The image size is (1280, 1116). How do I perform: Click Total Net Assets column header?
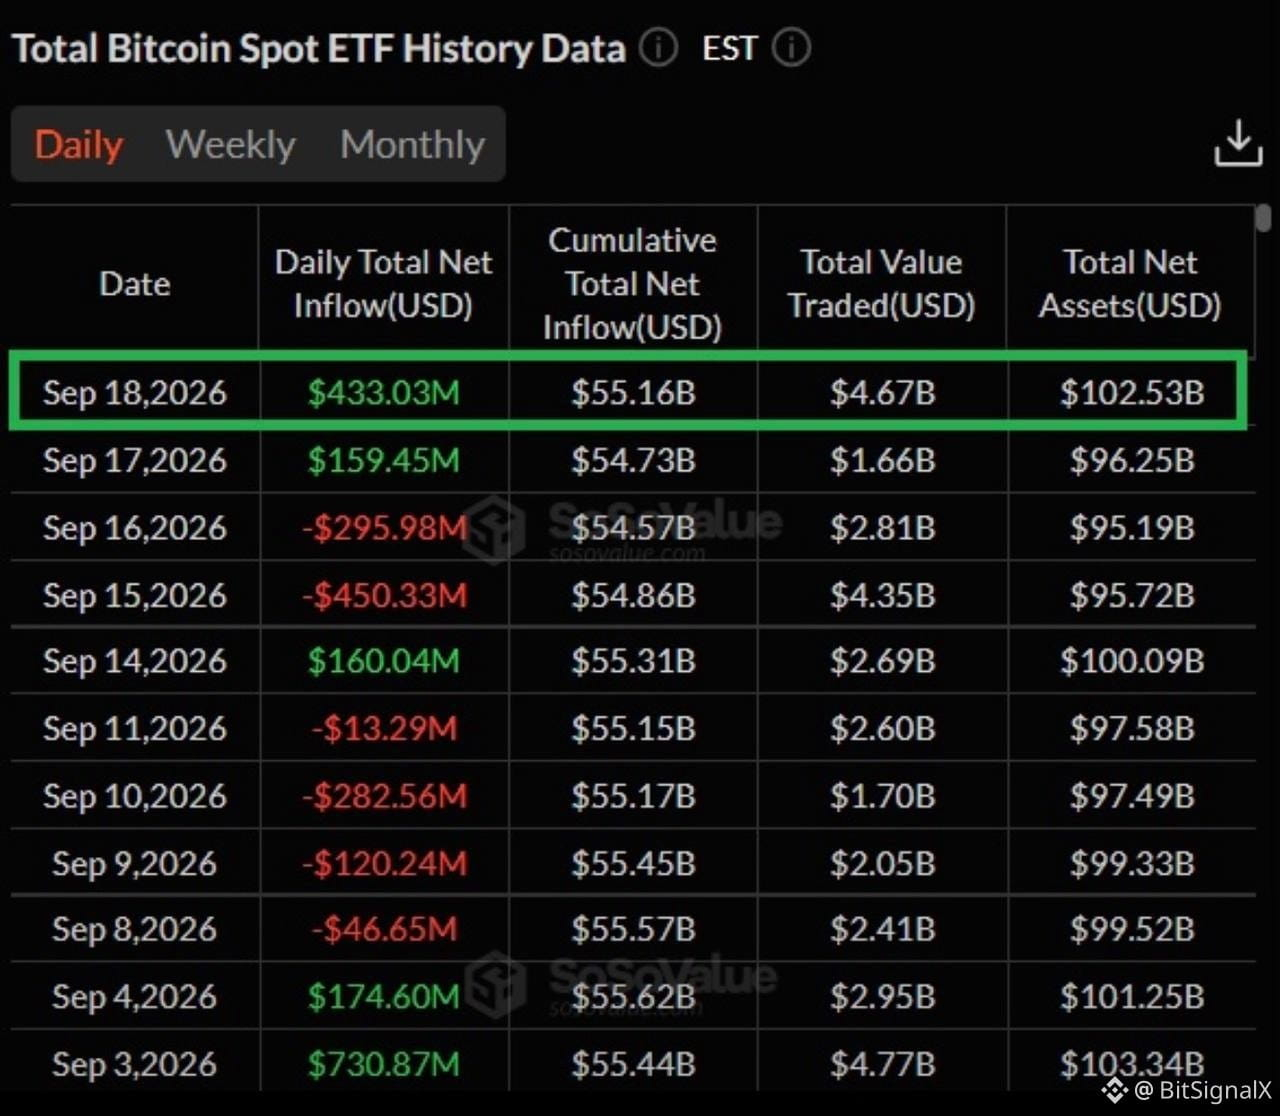pos(1130,283)
